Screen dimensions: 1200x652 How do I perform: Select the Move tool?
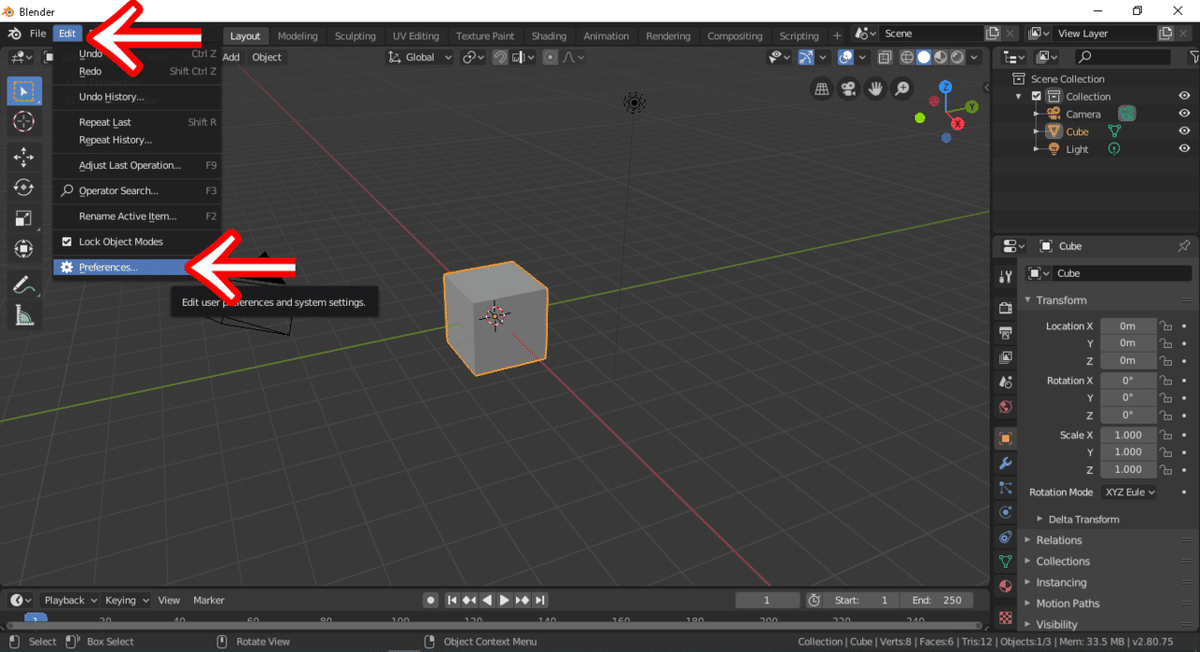pyautogui.click(x=24, y=157)
